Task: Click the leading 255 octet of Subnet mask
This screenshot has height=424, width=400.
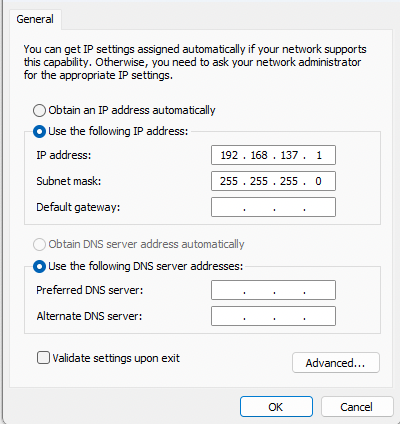Action: coord(229,181)
